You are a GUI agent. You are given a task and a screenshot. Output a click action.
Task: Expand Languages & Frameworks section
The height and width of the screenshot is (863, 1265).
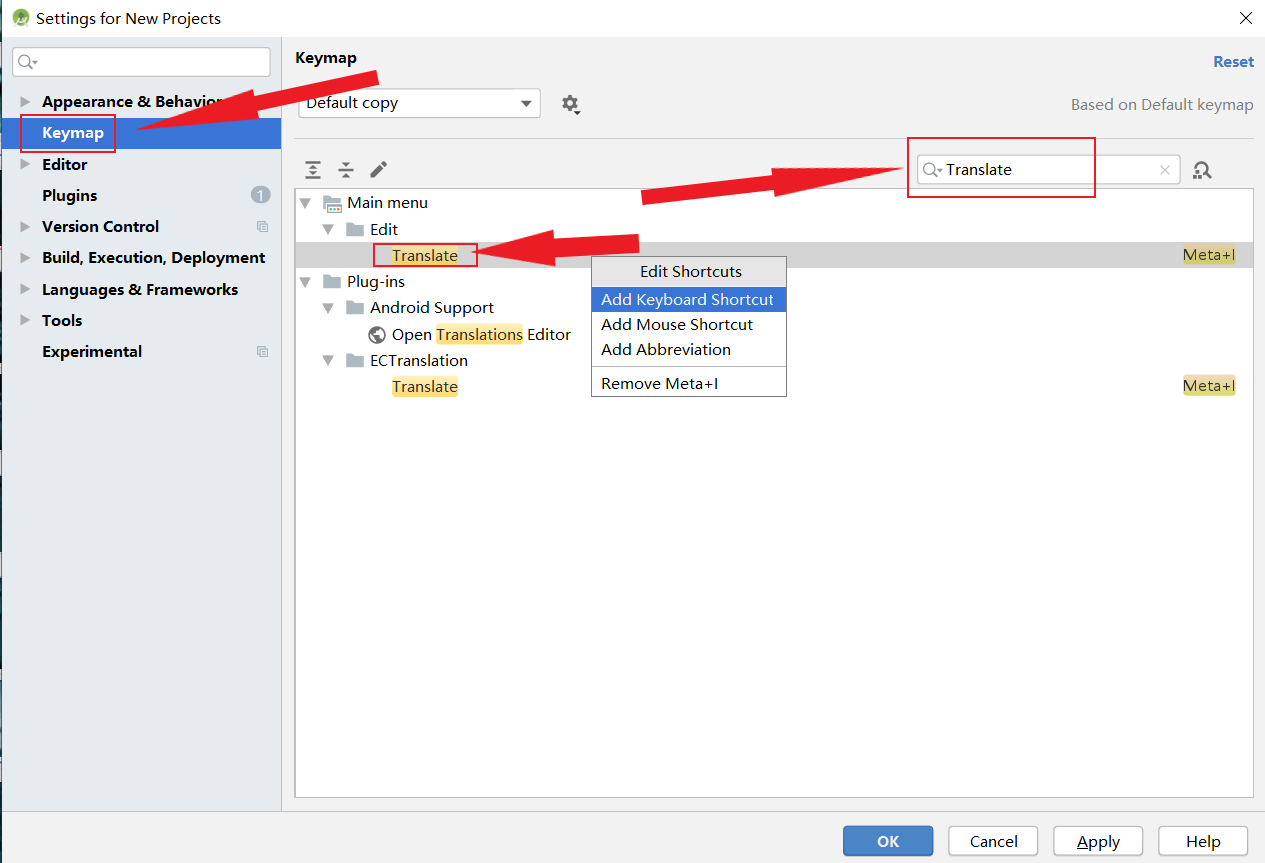pos(25,290)
